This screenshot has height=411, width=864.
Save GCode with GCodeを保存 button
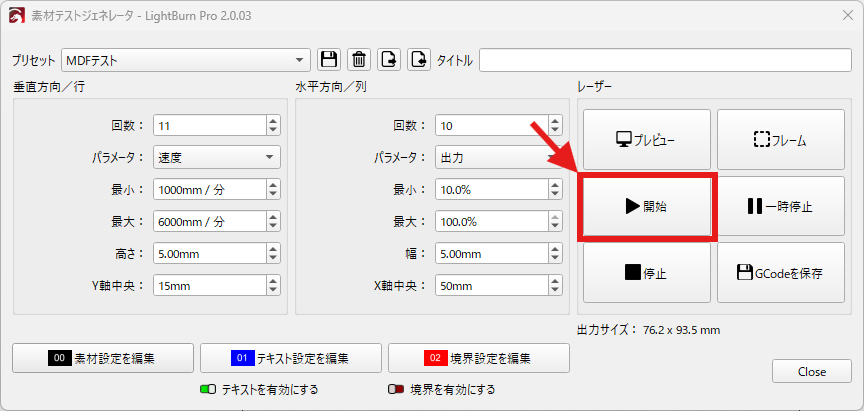[x=780, y=272]
